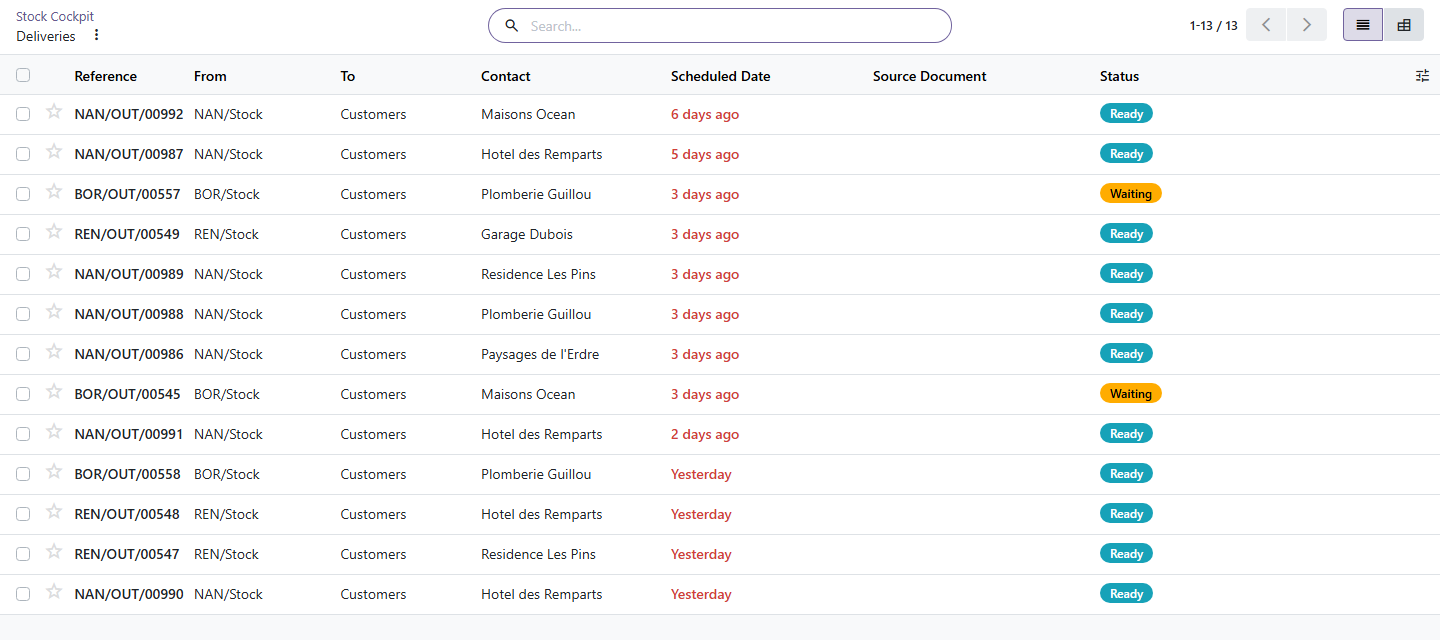Click the star beside REN/OUT/00547
This screenshot has width=1440, height=640.
pyautogui.click(x=54, y=552)
